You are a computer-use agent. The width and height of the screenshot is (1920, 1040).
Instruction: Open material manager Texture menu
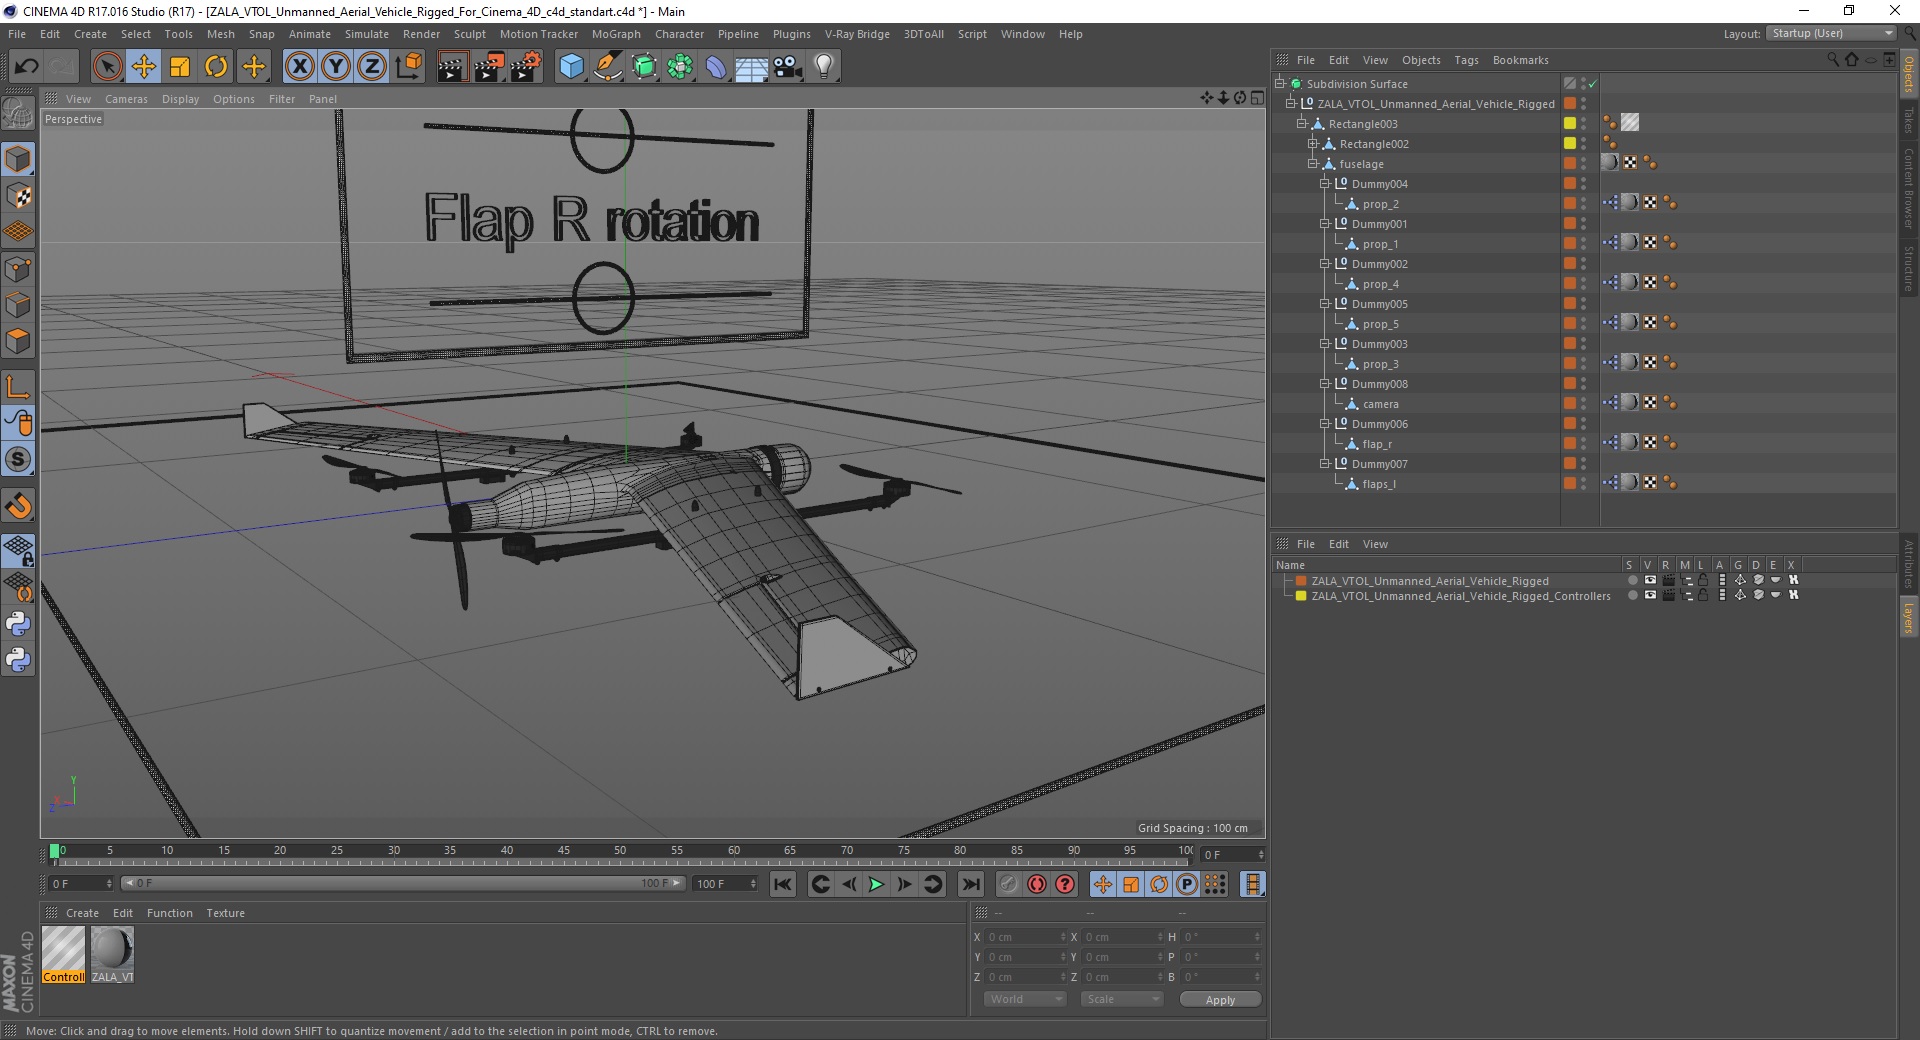225,913
